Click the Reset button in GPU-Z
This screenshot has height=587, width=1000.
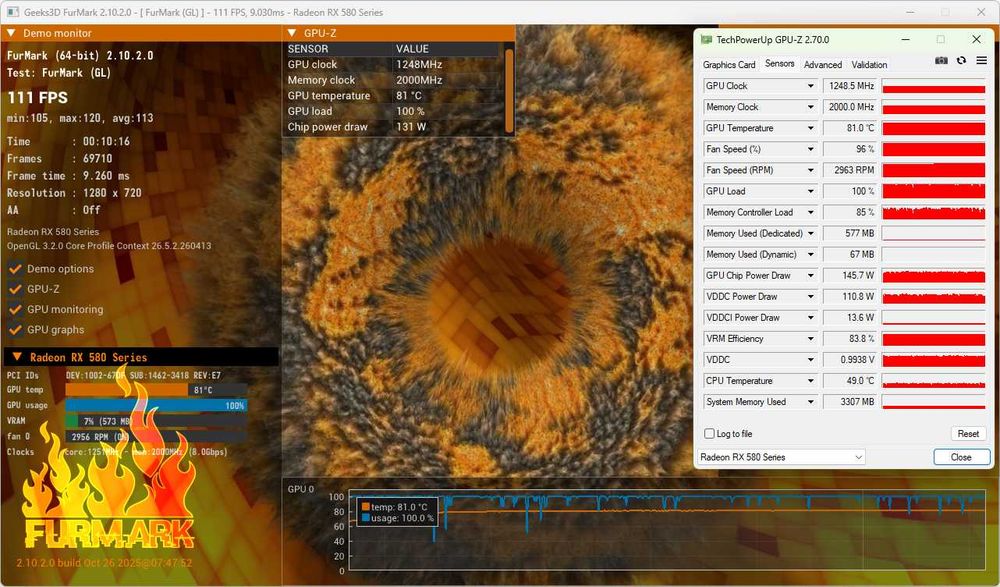point(967,434)
